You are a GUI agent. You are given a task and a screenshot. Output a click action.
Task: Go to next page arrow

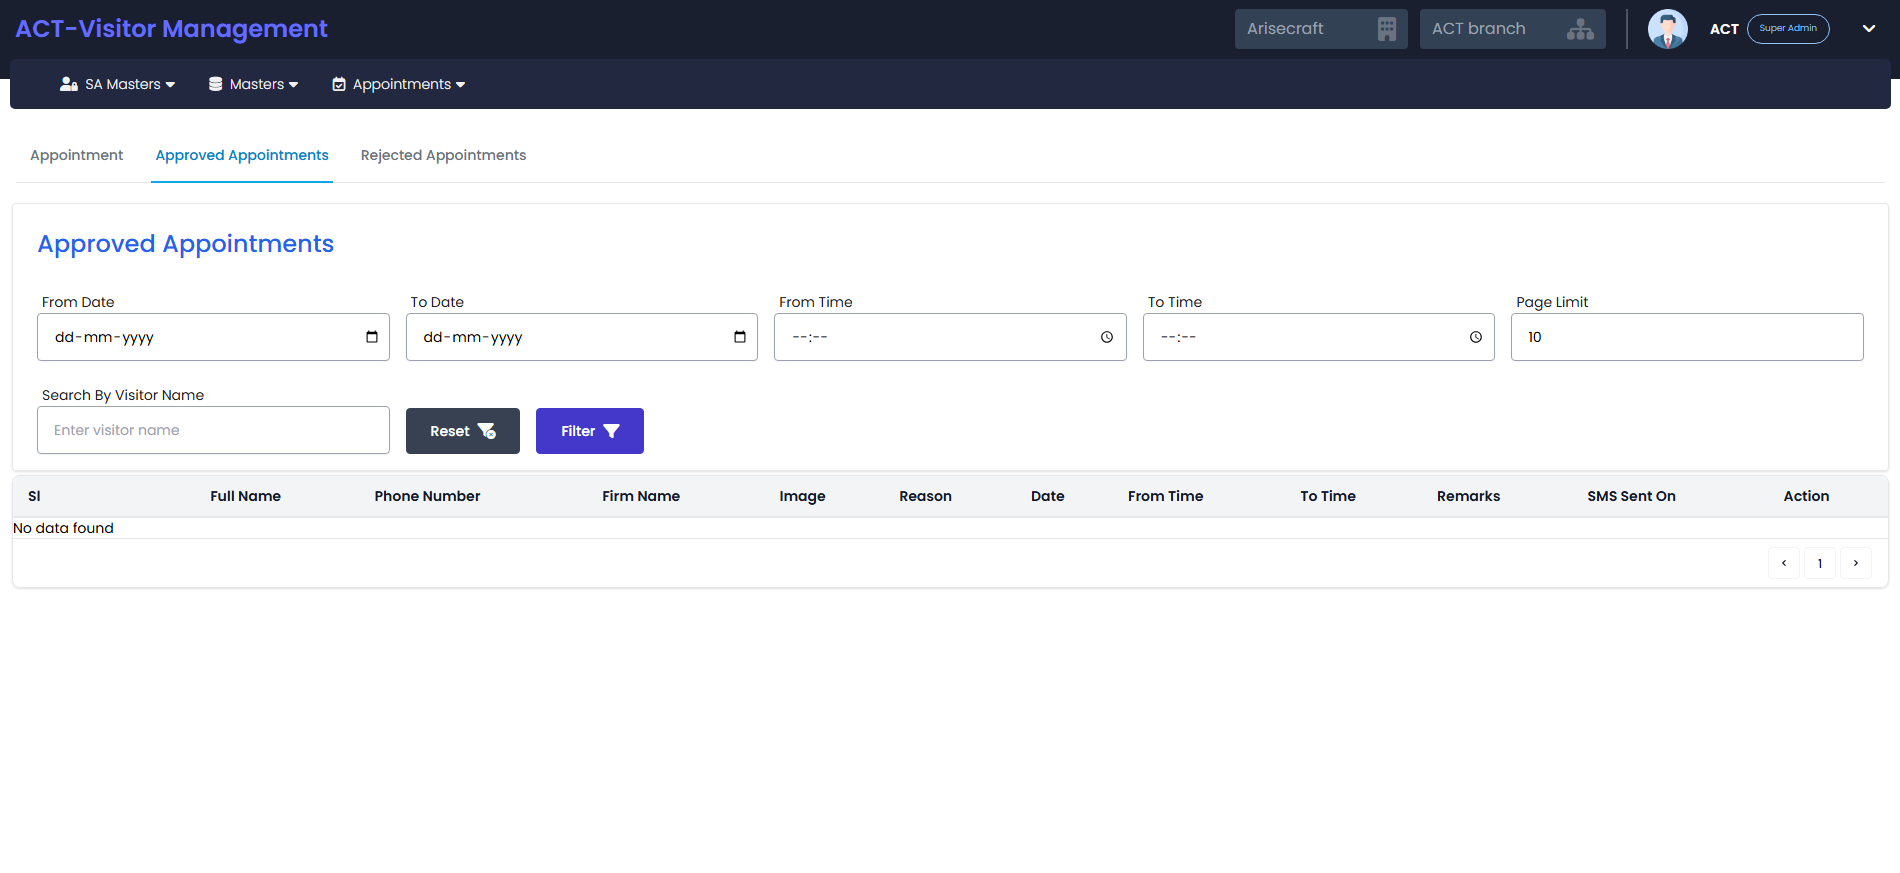(1856, 563)
